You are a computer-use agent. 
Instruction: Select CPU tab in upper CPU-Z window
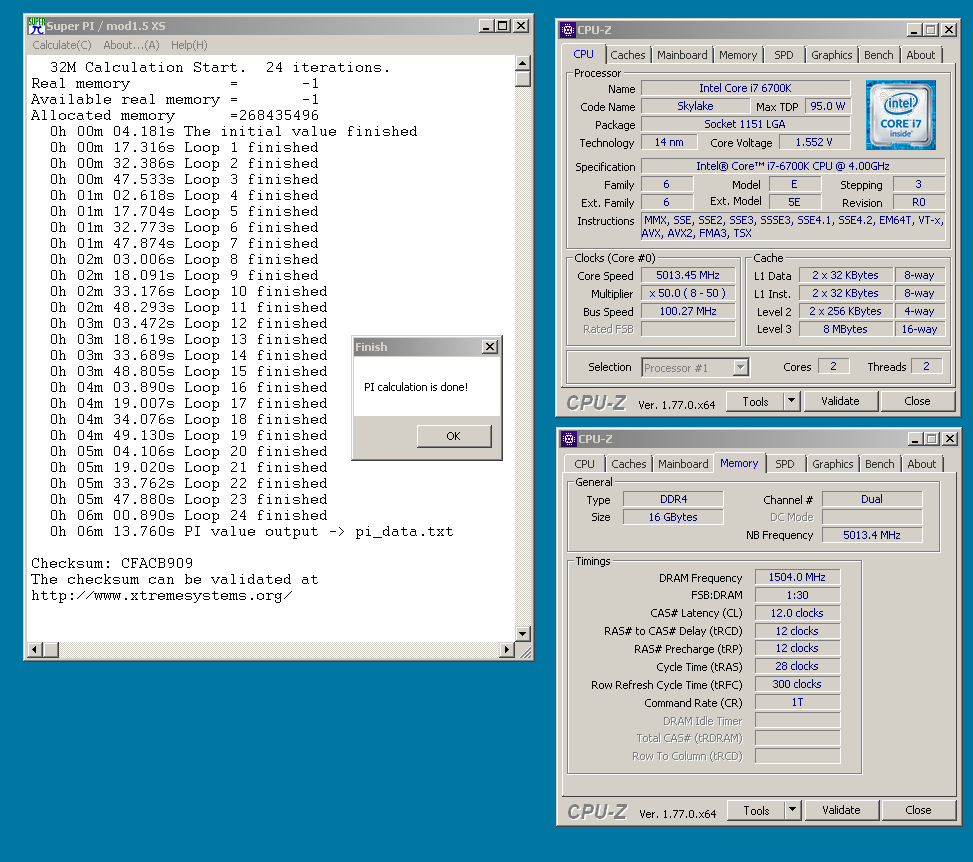tap(583, 54)
